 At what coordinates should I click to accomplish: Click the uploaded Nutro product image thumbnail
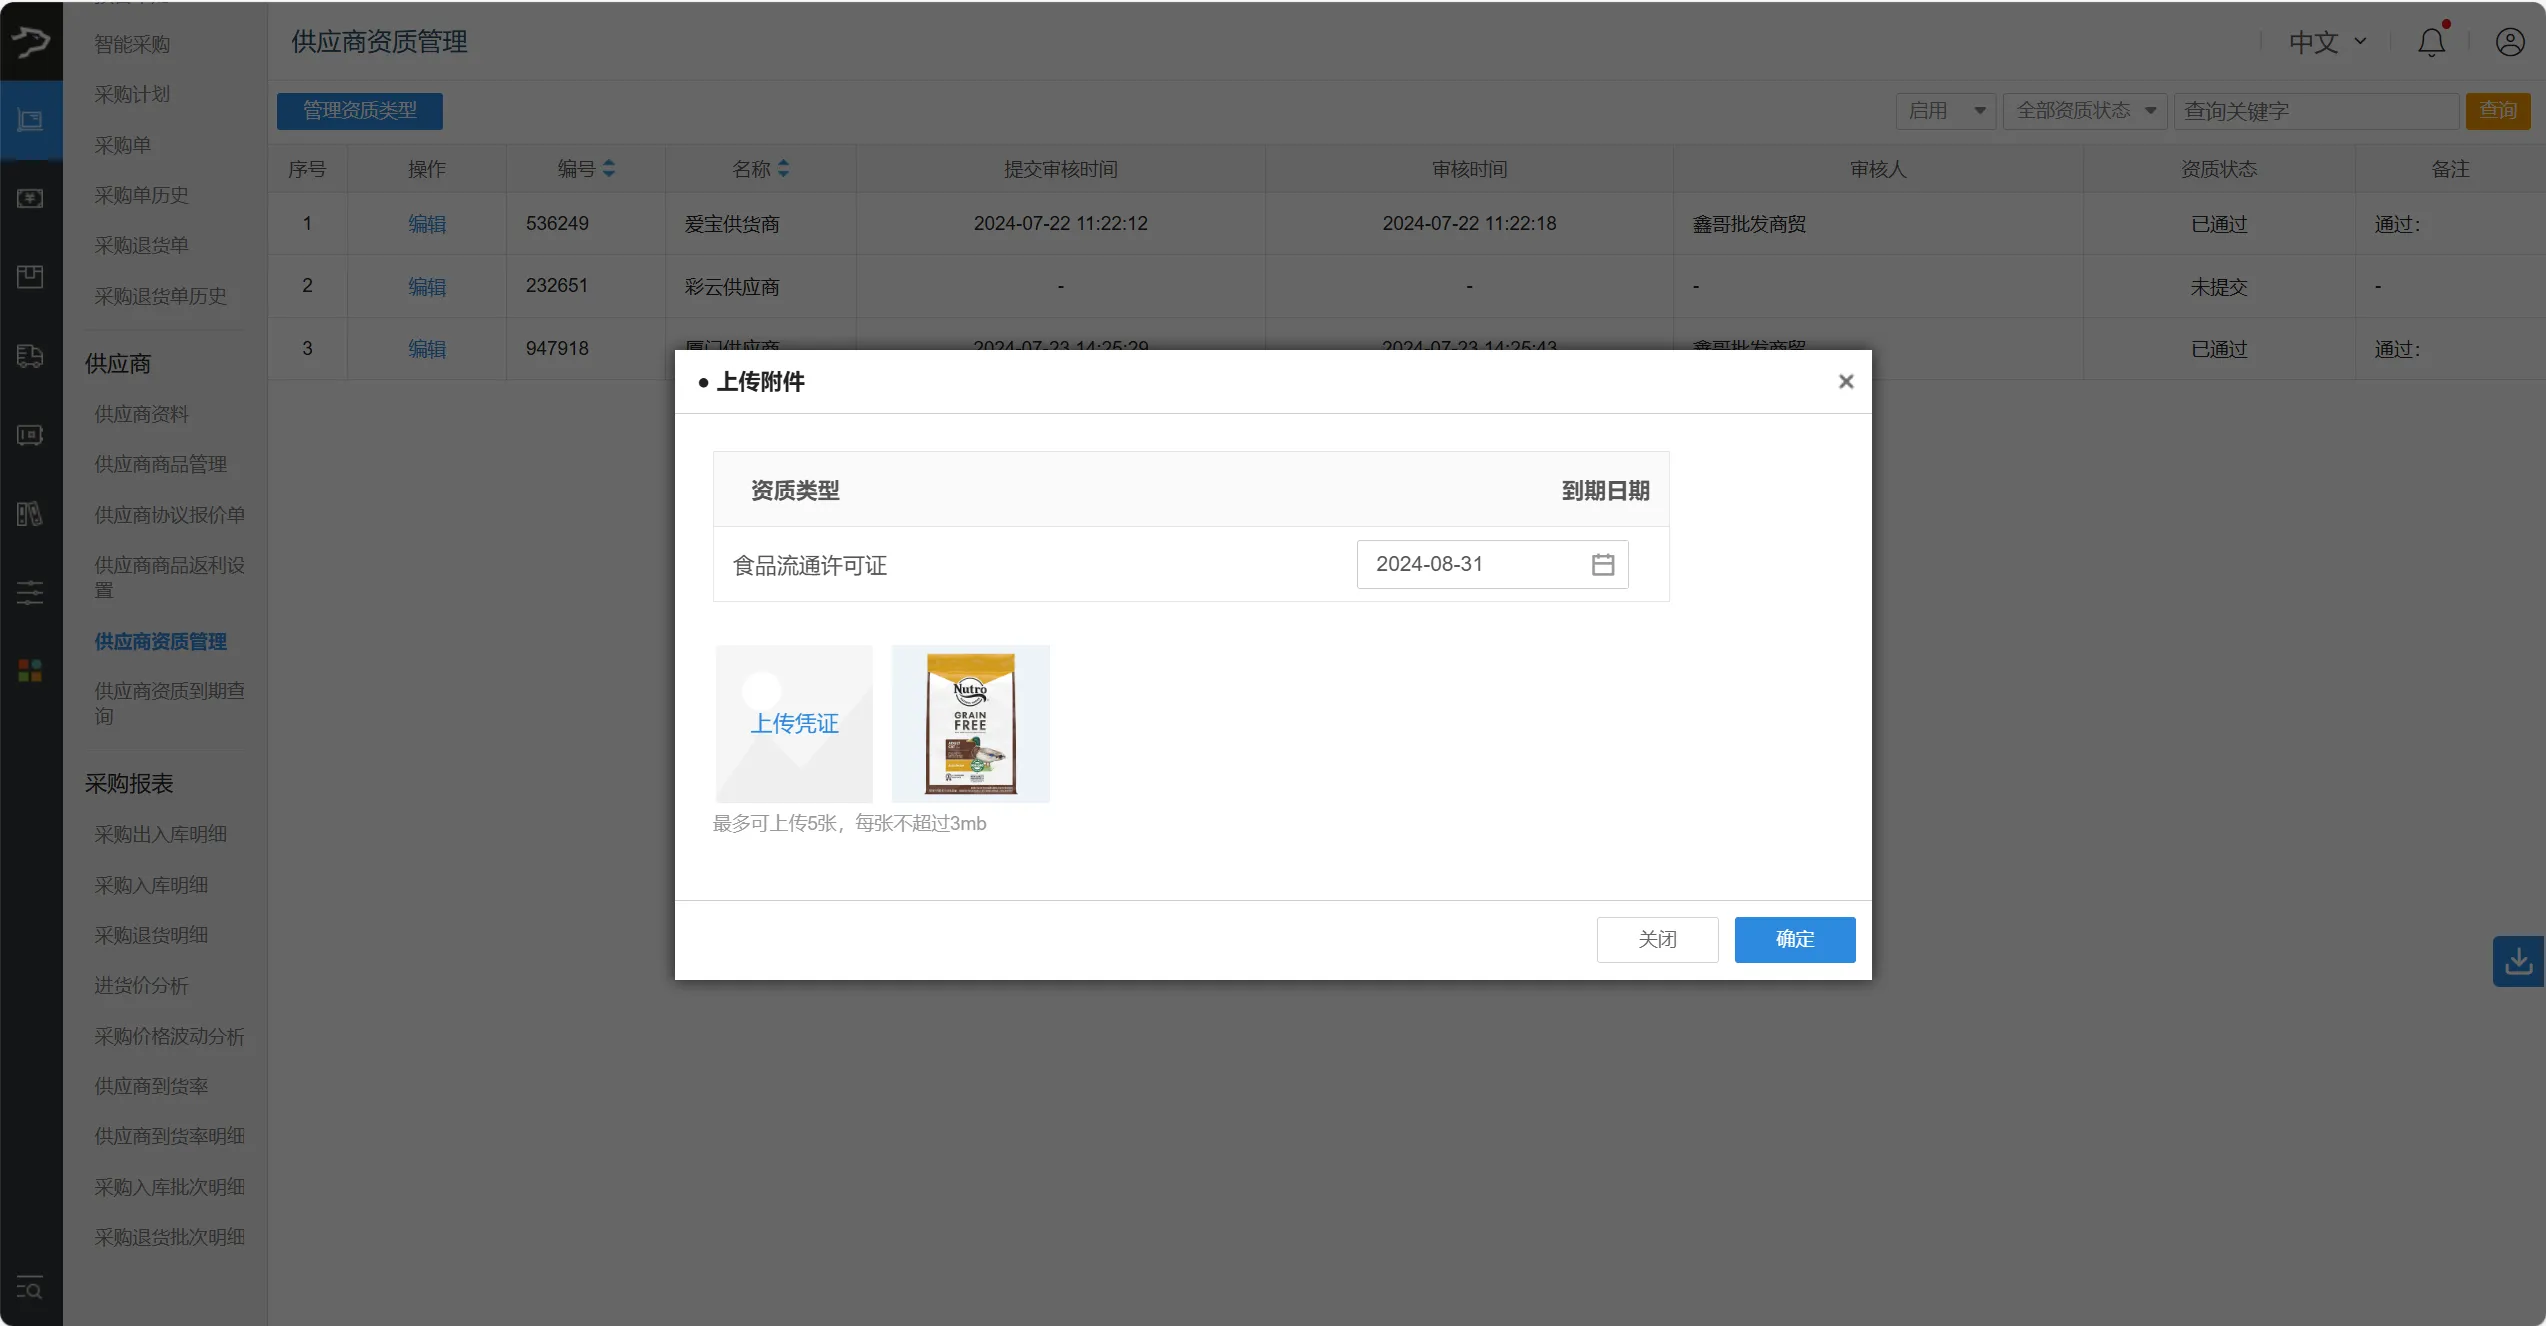coord(970,723)
